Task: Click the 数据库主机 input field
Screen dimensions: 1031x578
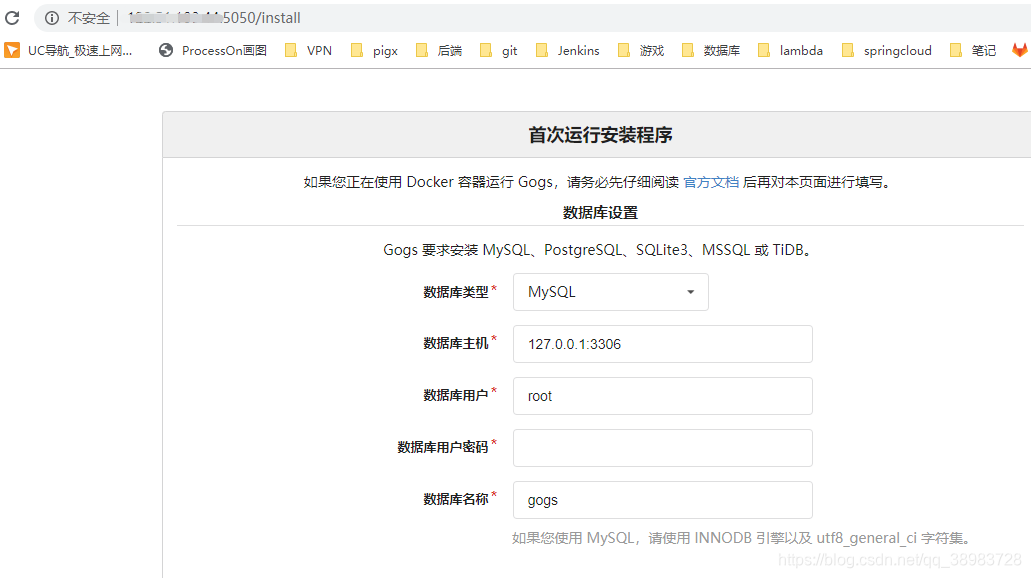Action: coord(662,344)
